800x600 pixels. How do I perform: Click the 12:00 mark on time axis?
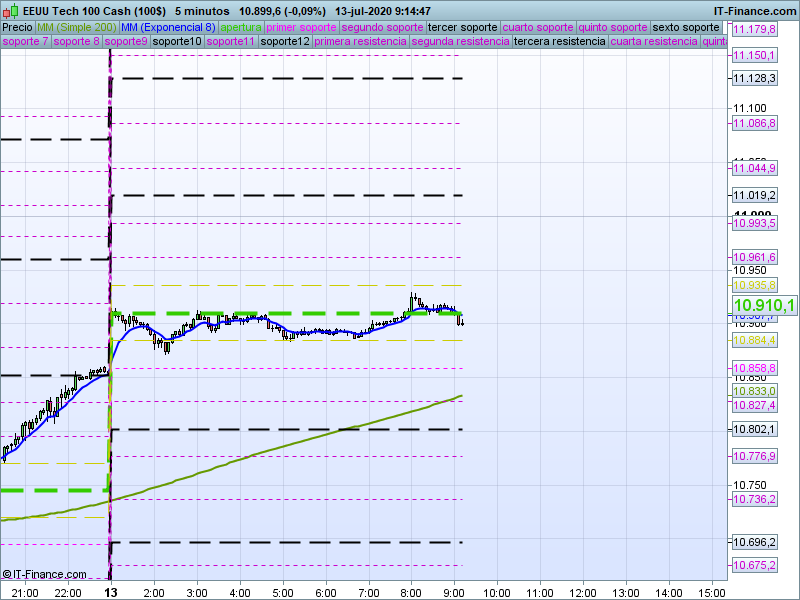pyautogui.click(x=583, y=592)
